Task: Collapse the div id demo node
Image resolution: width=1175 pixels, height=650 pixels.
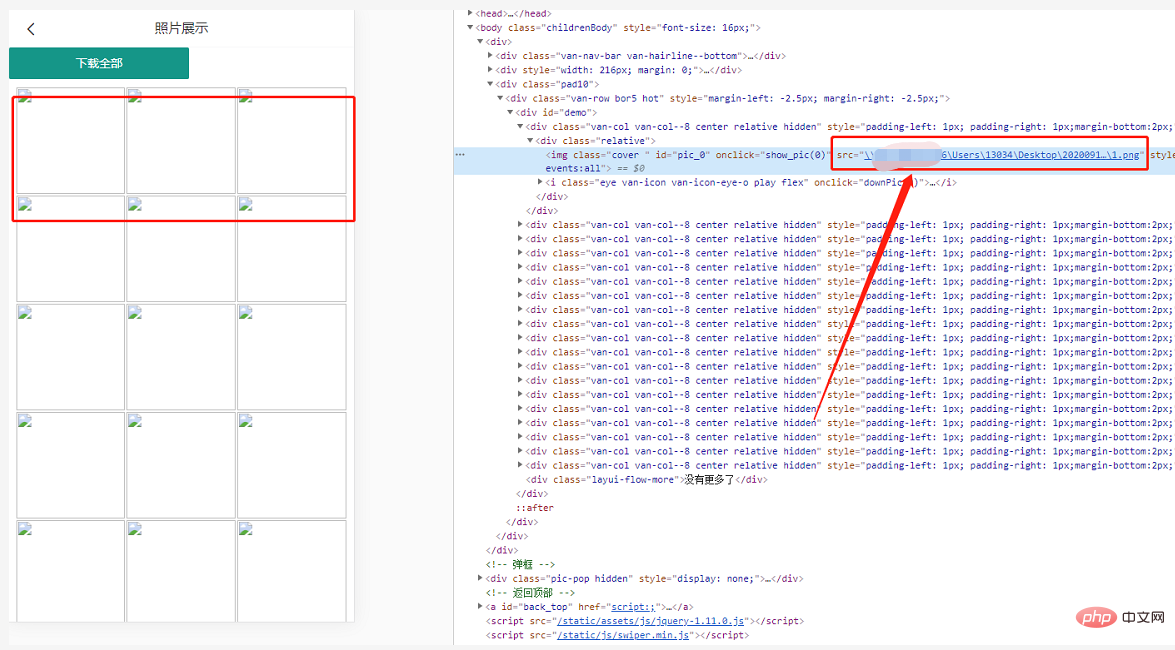Action: [x=510, y=113]
